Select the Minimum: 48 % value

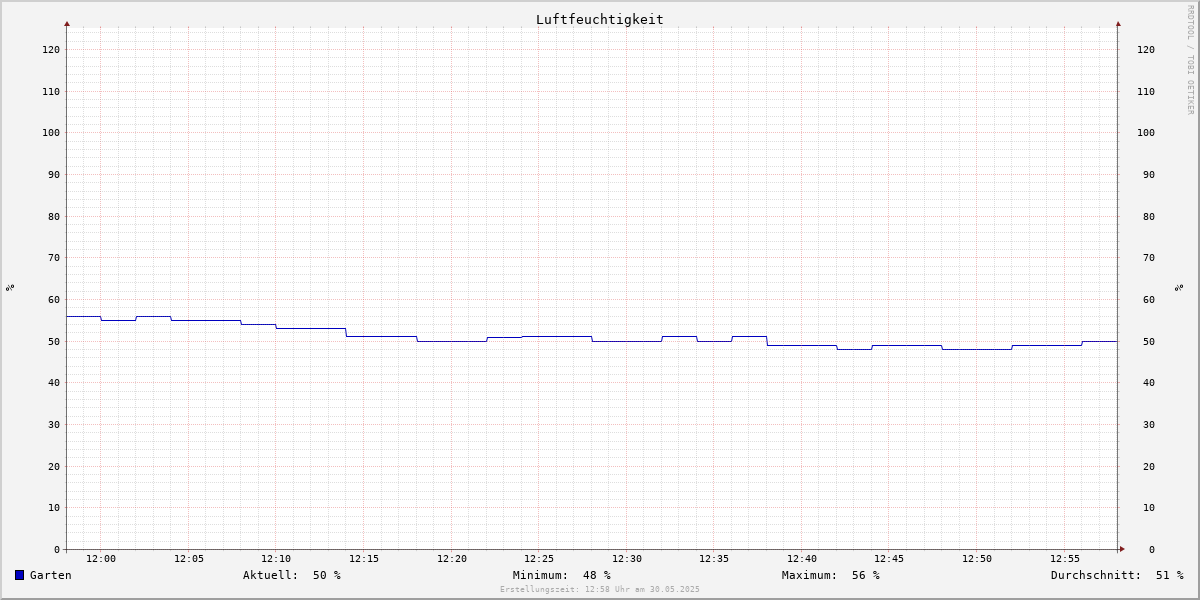click(562, 575)
